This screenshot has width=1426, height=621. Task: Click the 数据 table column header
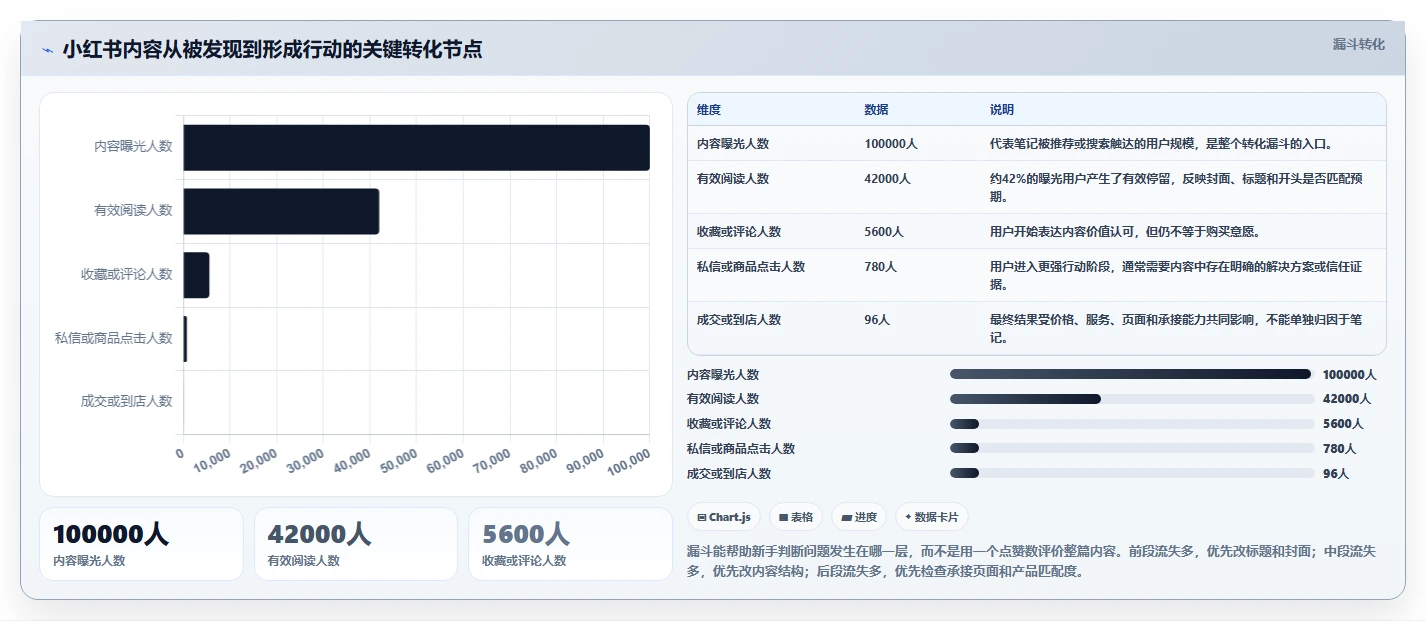point(877,109)
